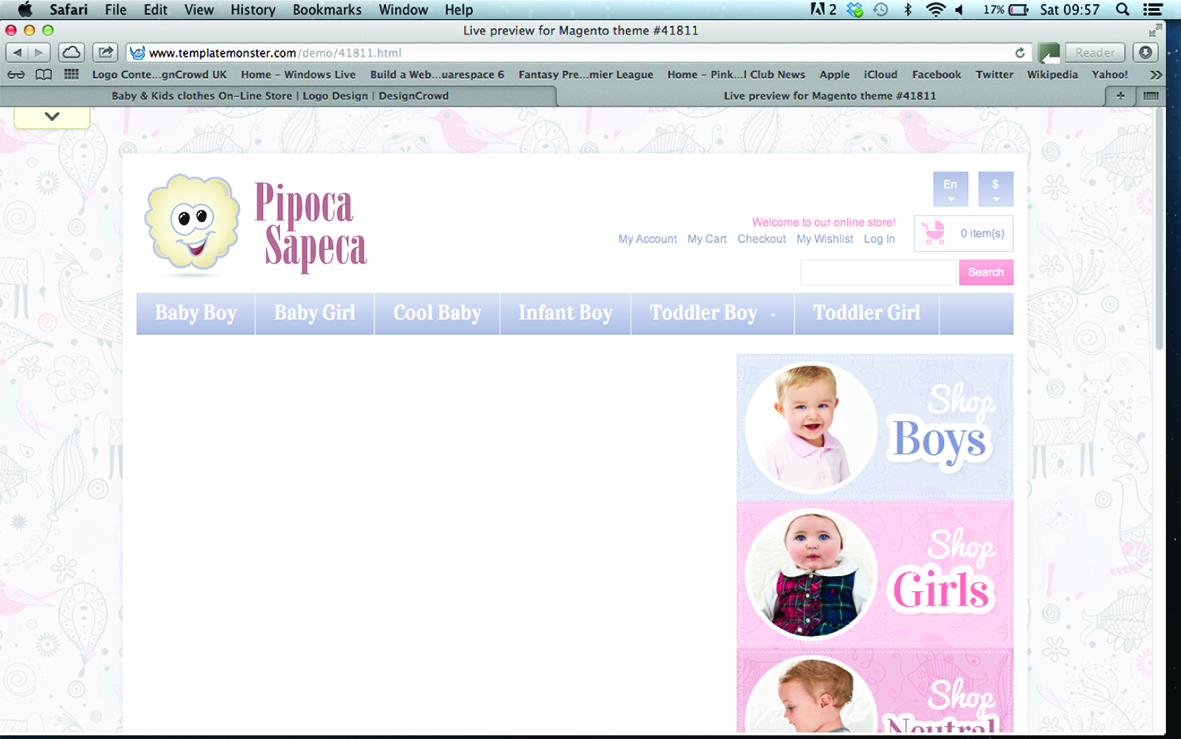Open Spotlight search magnifier
The width and height of the screenshot is (1181, 739).
click(x=1122, y=10)
